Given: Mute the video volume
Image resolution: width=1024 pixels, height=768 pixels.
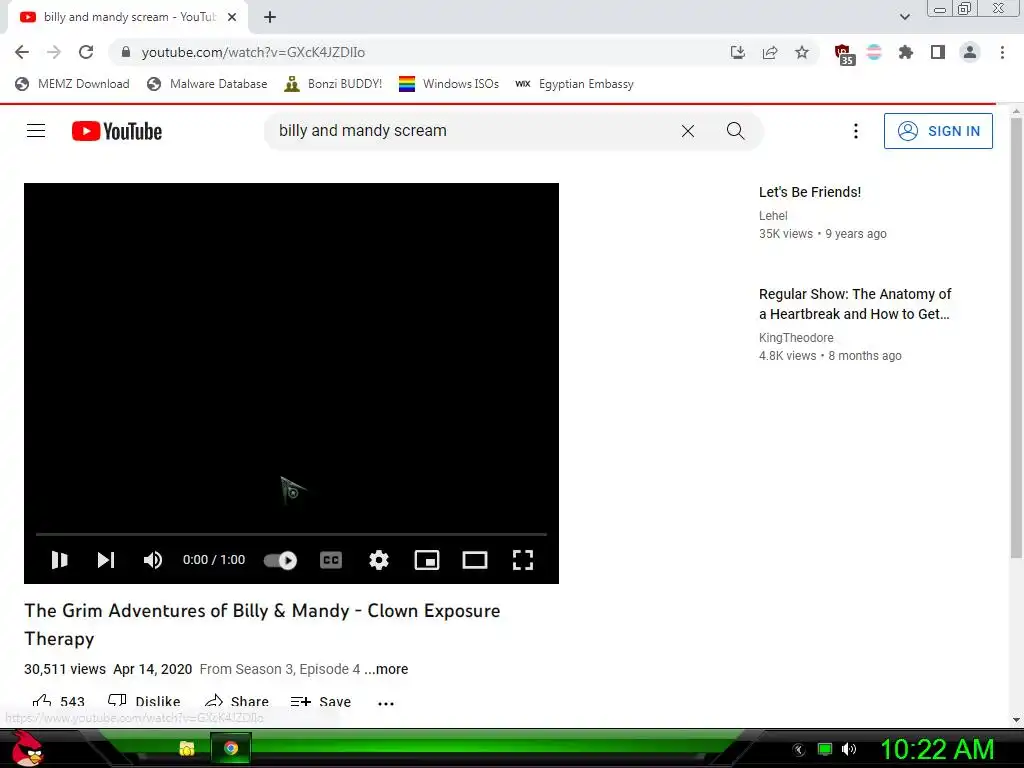Looking at the screenshot, I should tap(153, 560).
